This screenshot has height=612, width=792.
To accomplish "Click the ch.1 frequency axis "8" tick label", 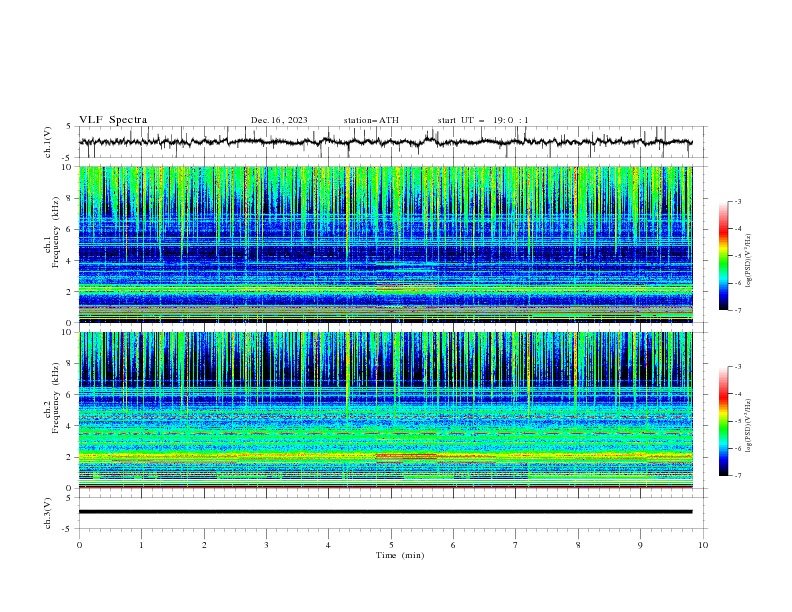I will [71, 198].
